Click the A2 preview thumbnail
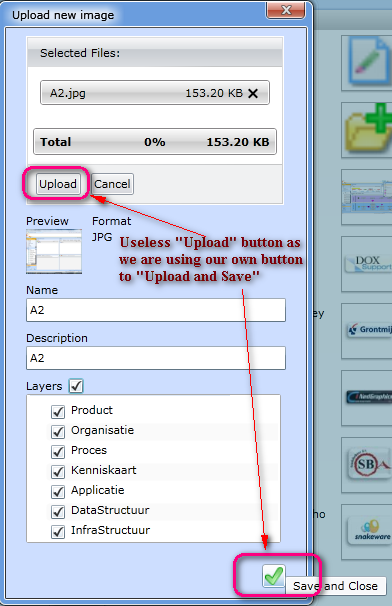 tap(54, 252)
